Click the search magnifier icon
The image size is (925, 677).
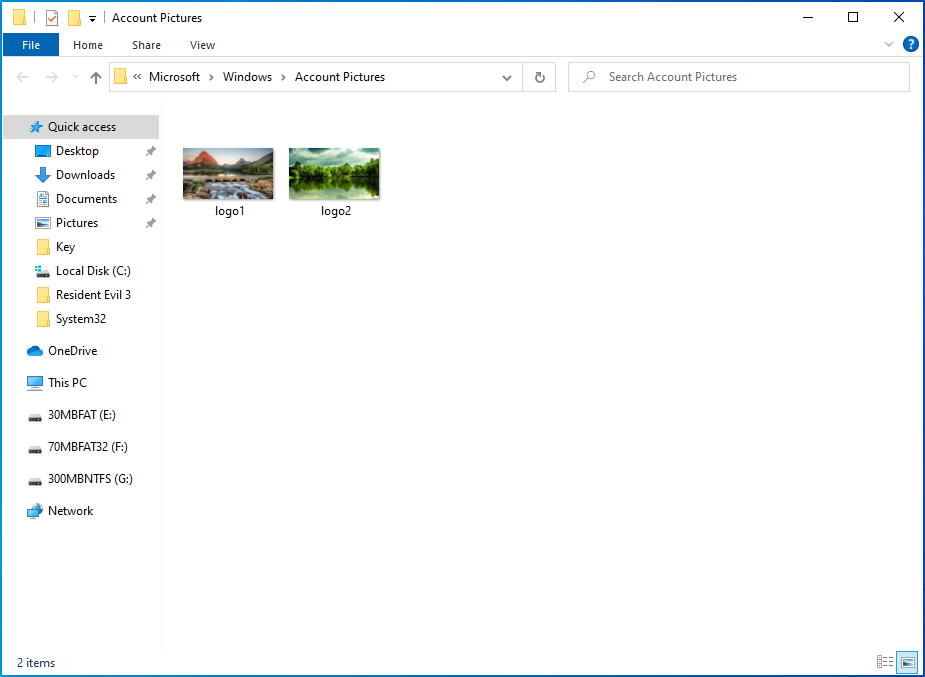click(589, 77)
